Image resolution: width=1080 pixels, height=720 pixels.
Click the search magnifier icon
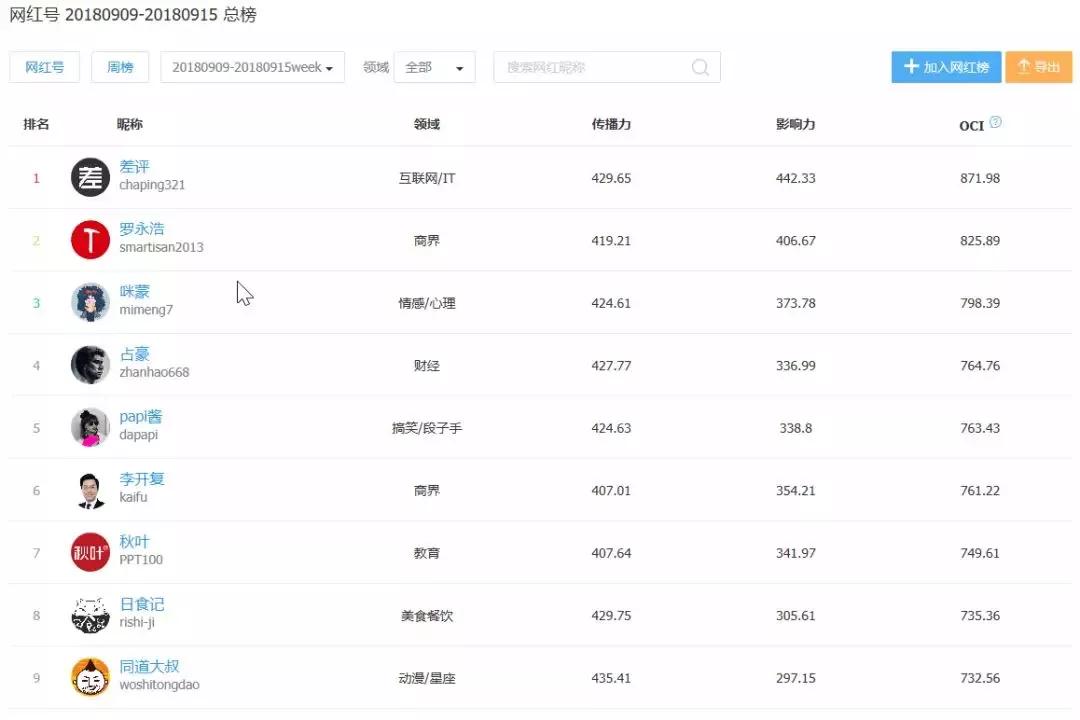point(700,67)
